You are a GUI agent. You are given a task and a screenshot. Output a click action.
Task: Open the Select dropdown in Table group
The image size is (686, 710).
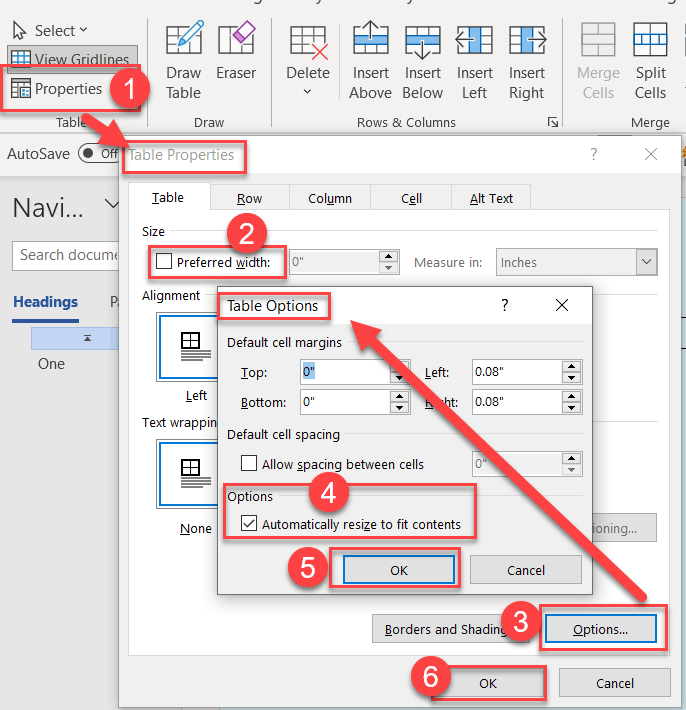[50, 30]
